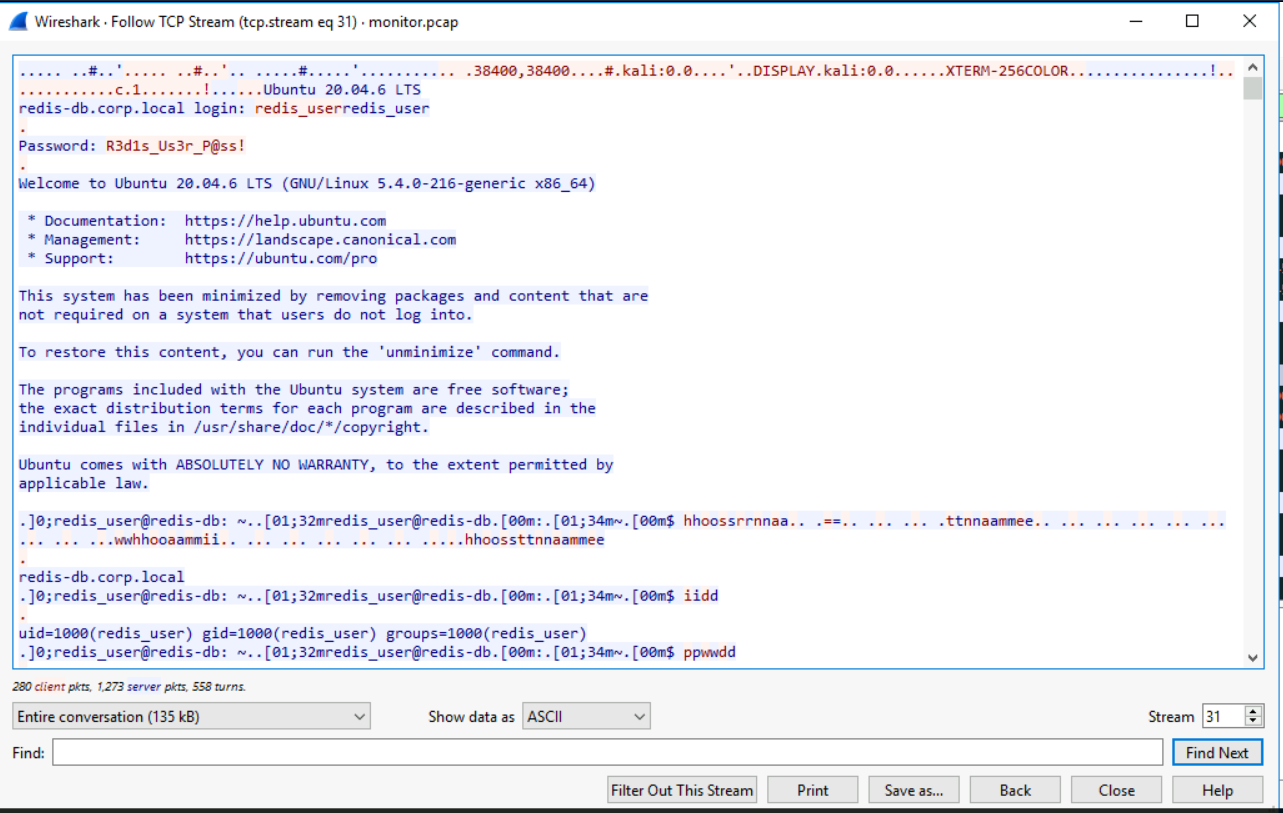Click the iidd command text

(701, 596)
